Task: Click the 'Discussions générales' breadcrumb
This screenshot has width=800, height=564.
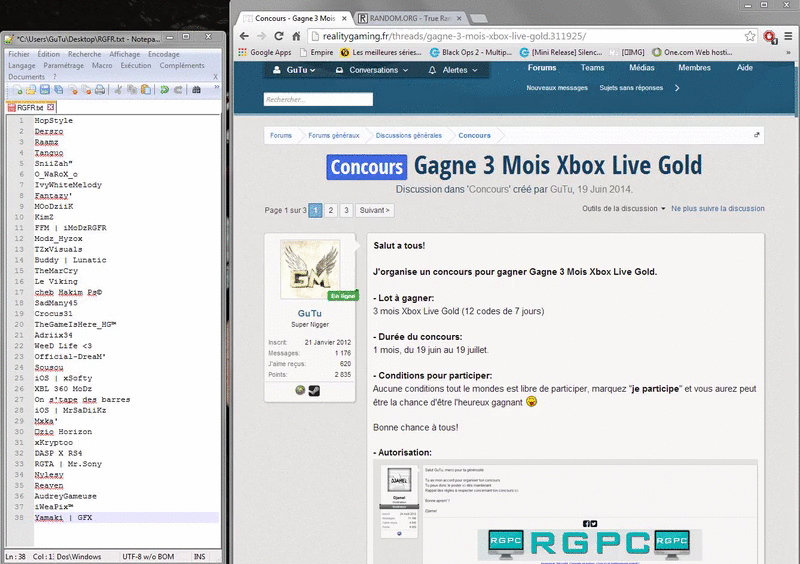Action: (x=409, y=135)
